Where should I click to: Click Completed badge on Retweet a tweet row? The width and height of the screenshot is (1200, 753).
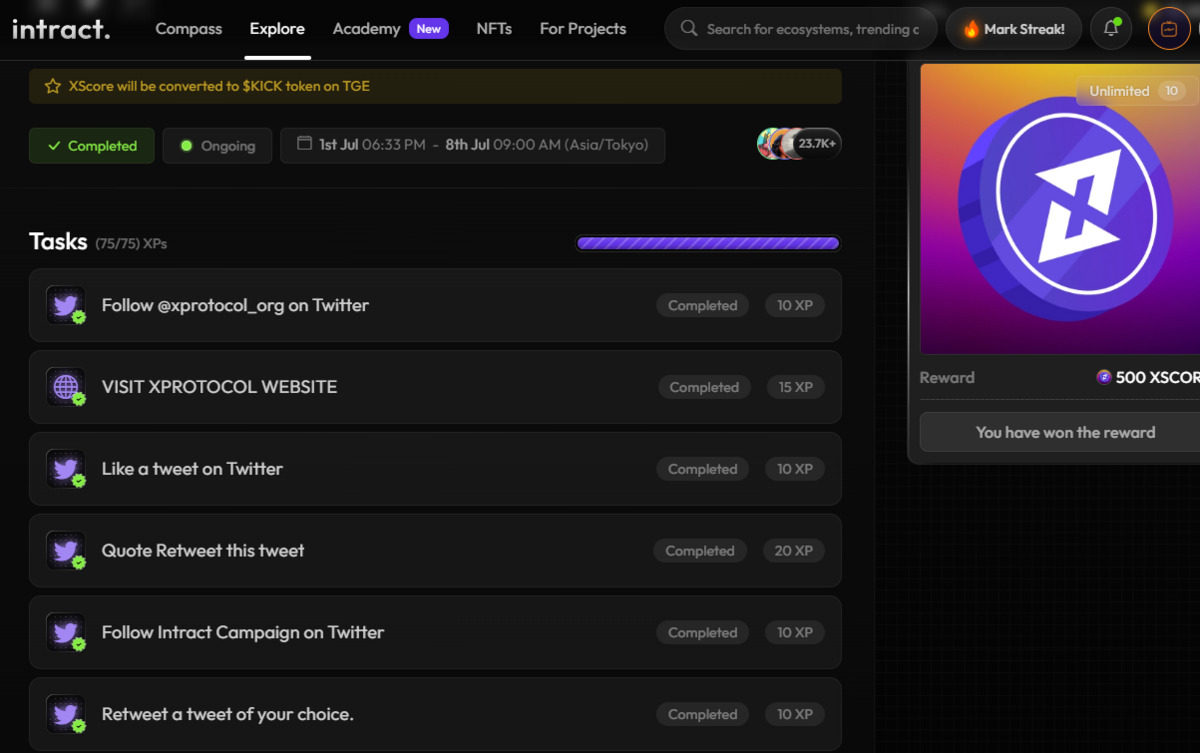[x=703, y=715]
